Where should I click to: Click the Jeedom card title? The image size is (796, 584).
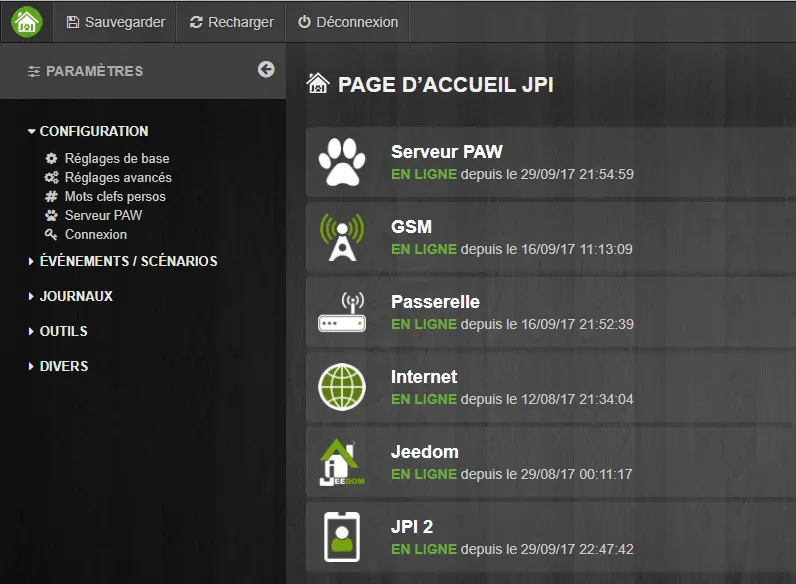(424, 452)
